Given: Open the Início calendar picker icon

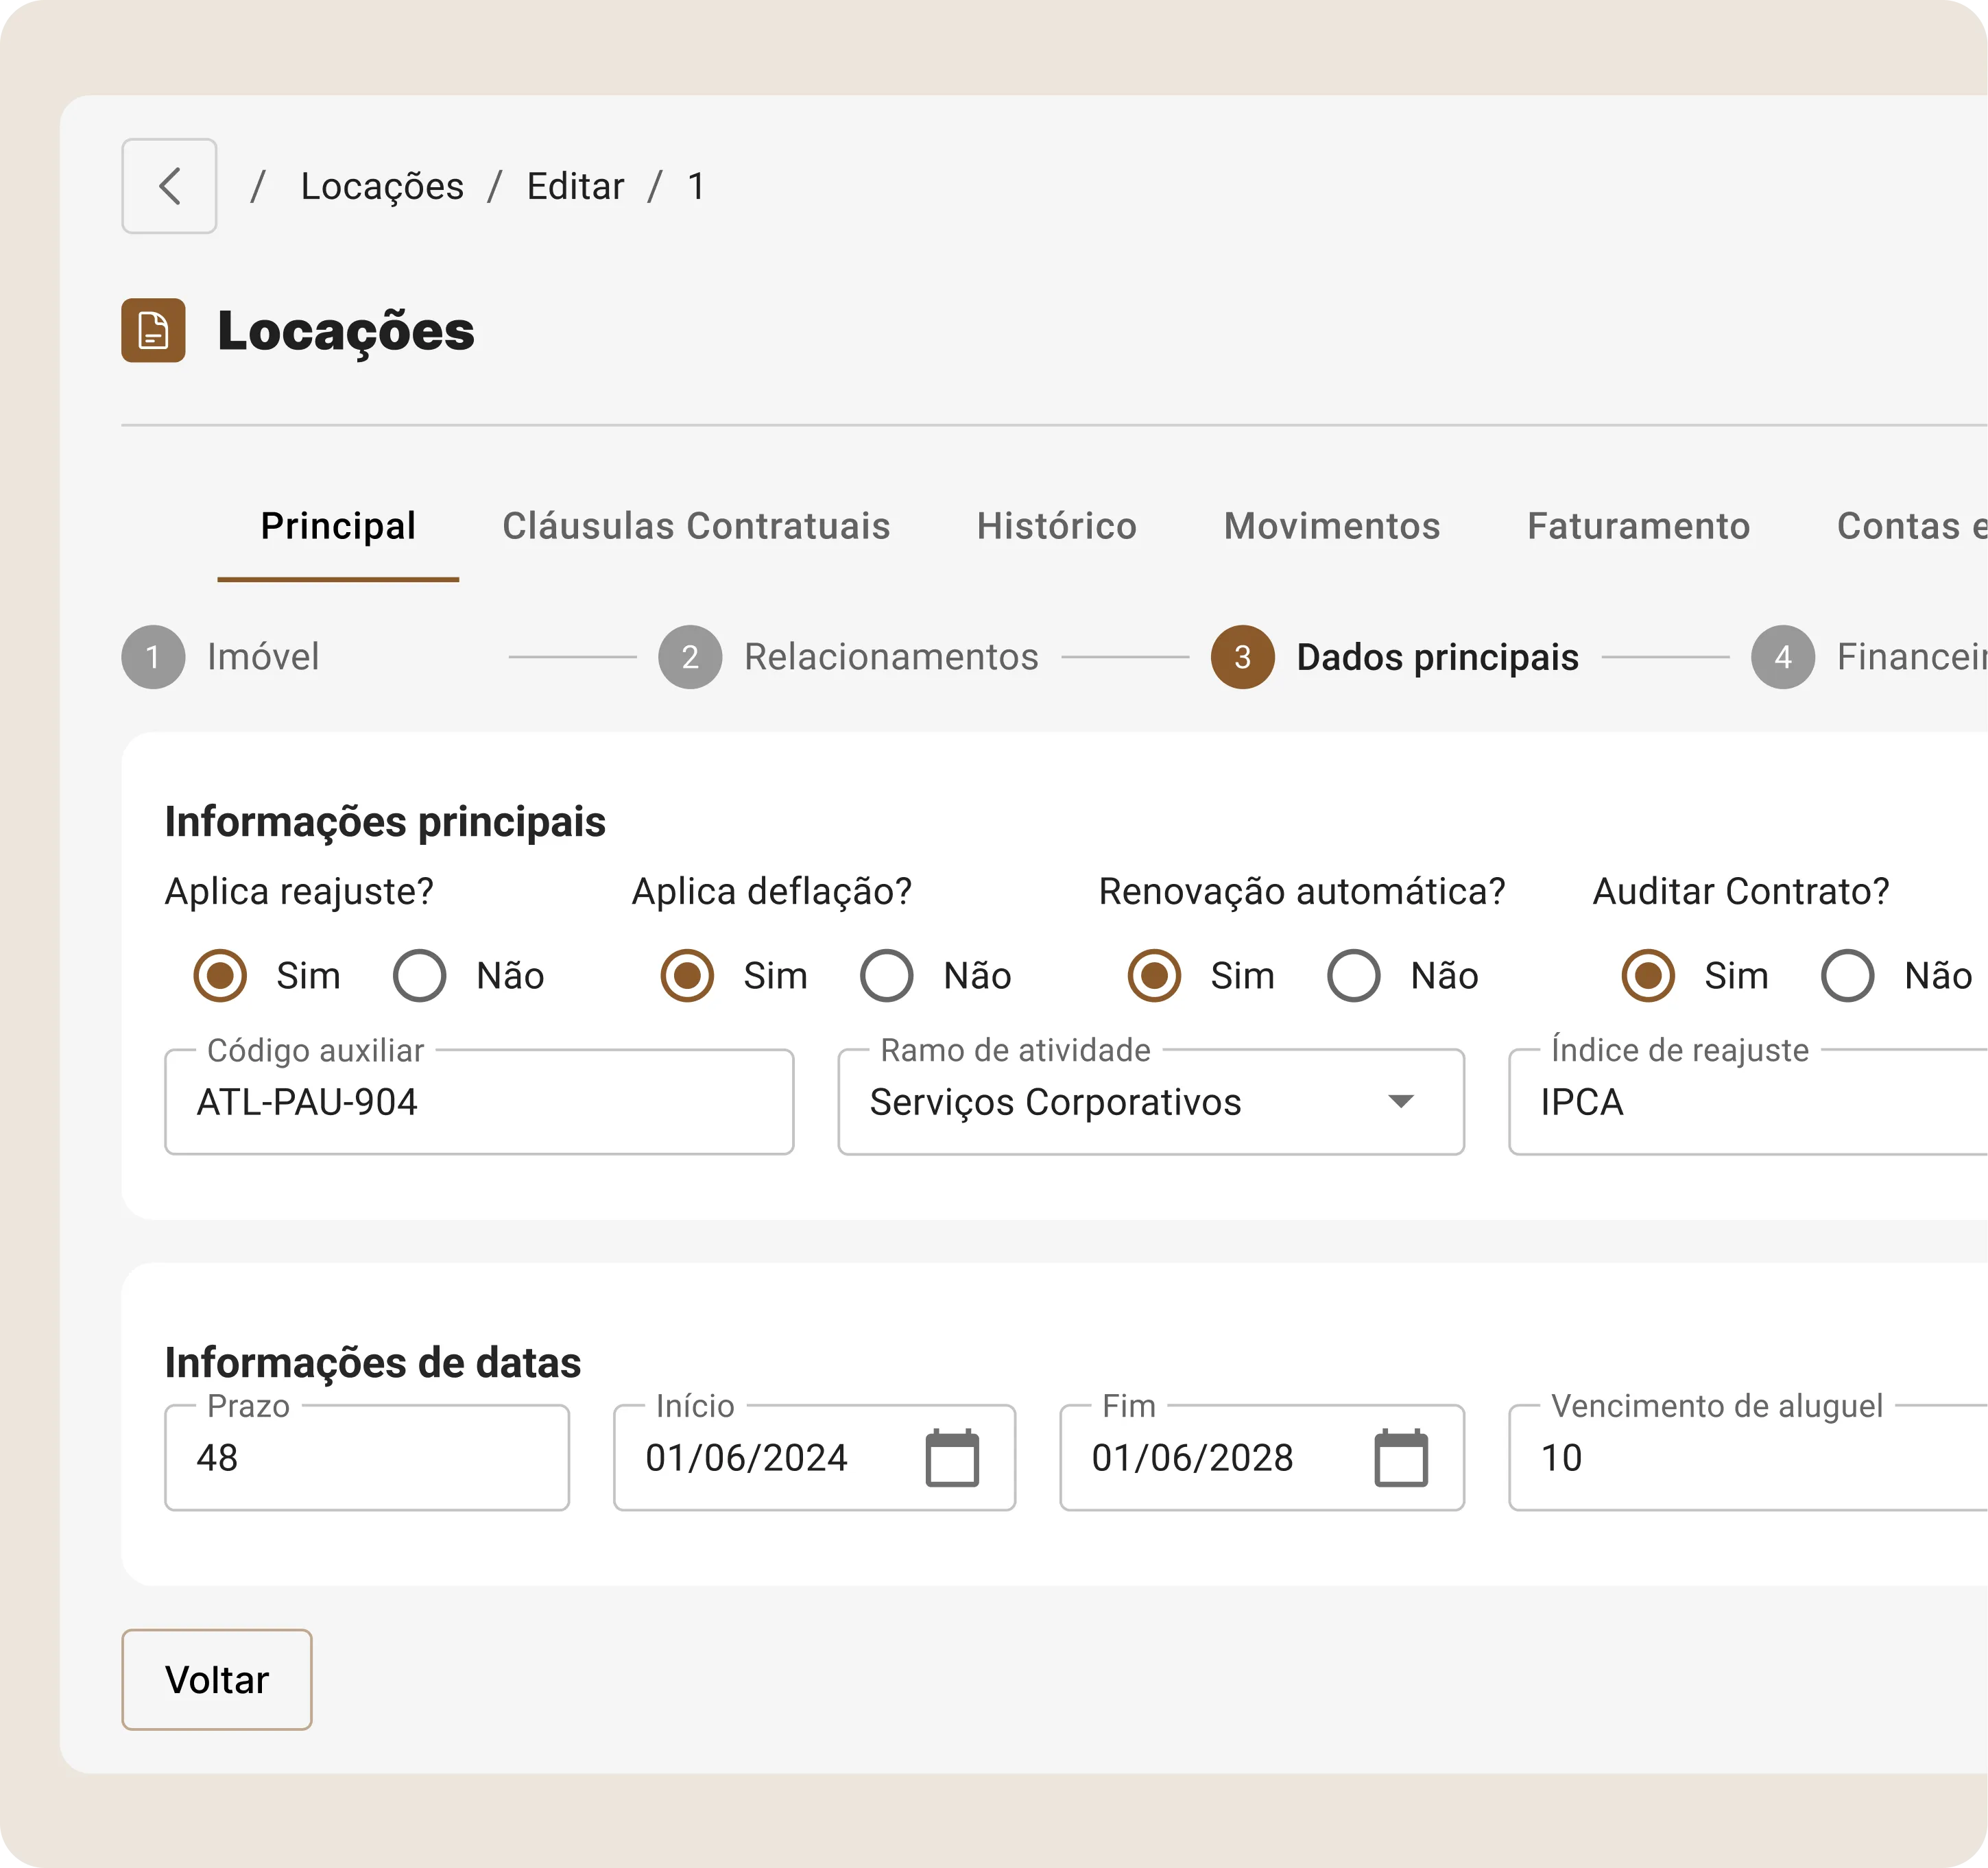Looking at the screenshot, I should (x=951, y=1458).
